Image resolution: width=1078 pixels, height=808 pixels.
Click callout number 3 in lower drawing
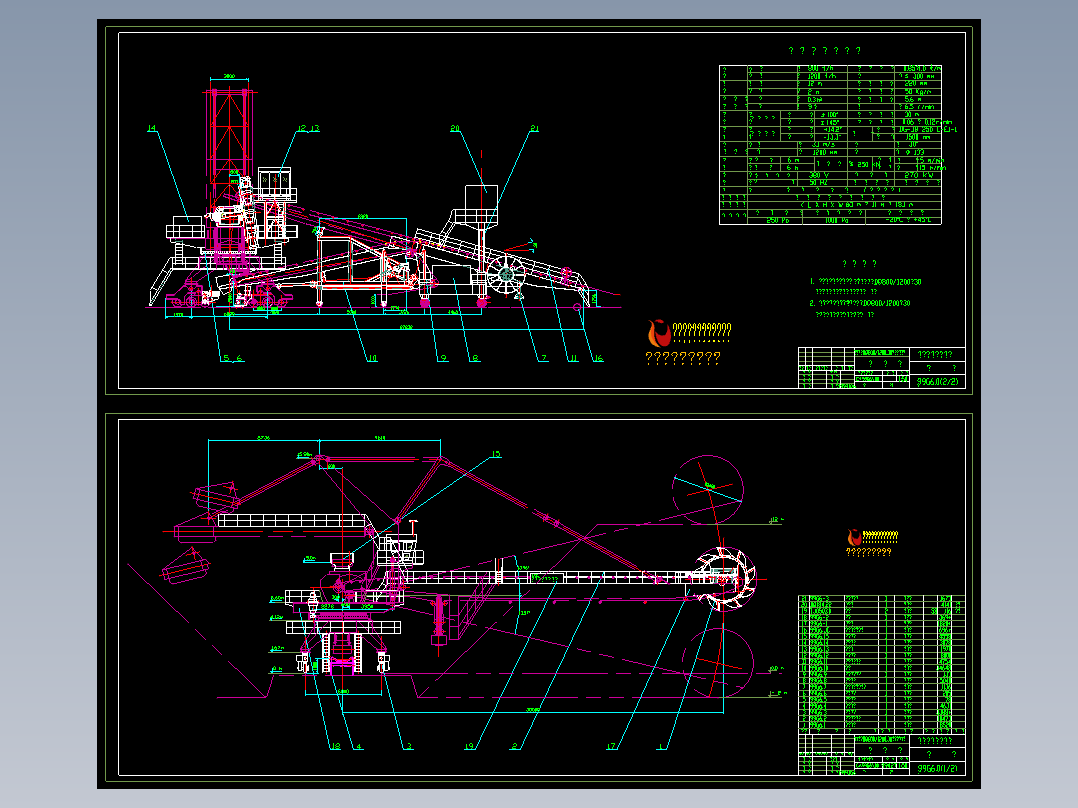409,746
